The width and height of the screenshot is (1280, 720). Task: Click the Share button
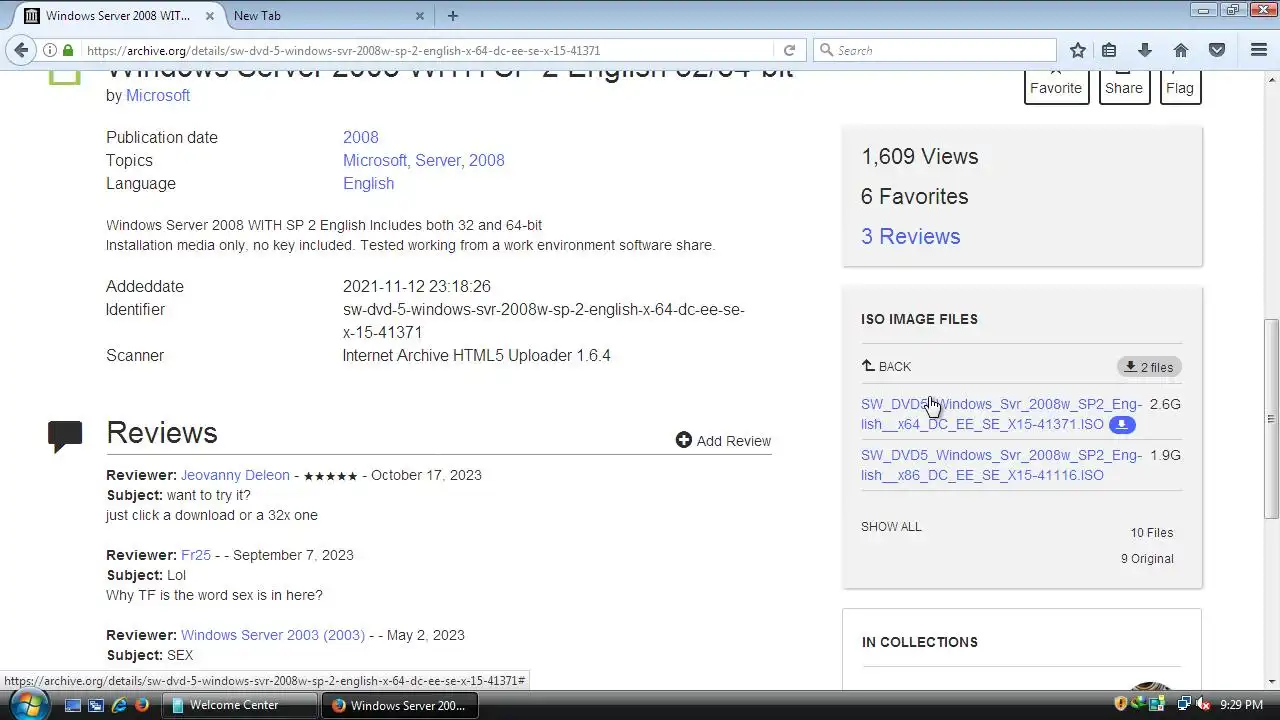[1124, 86]
